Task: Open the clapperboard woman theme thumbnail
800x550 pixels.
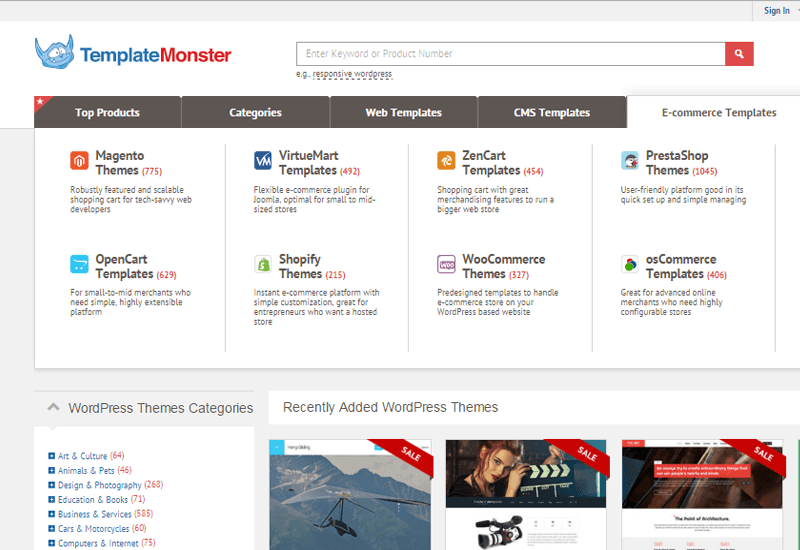Action: tap(526, 494)
